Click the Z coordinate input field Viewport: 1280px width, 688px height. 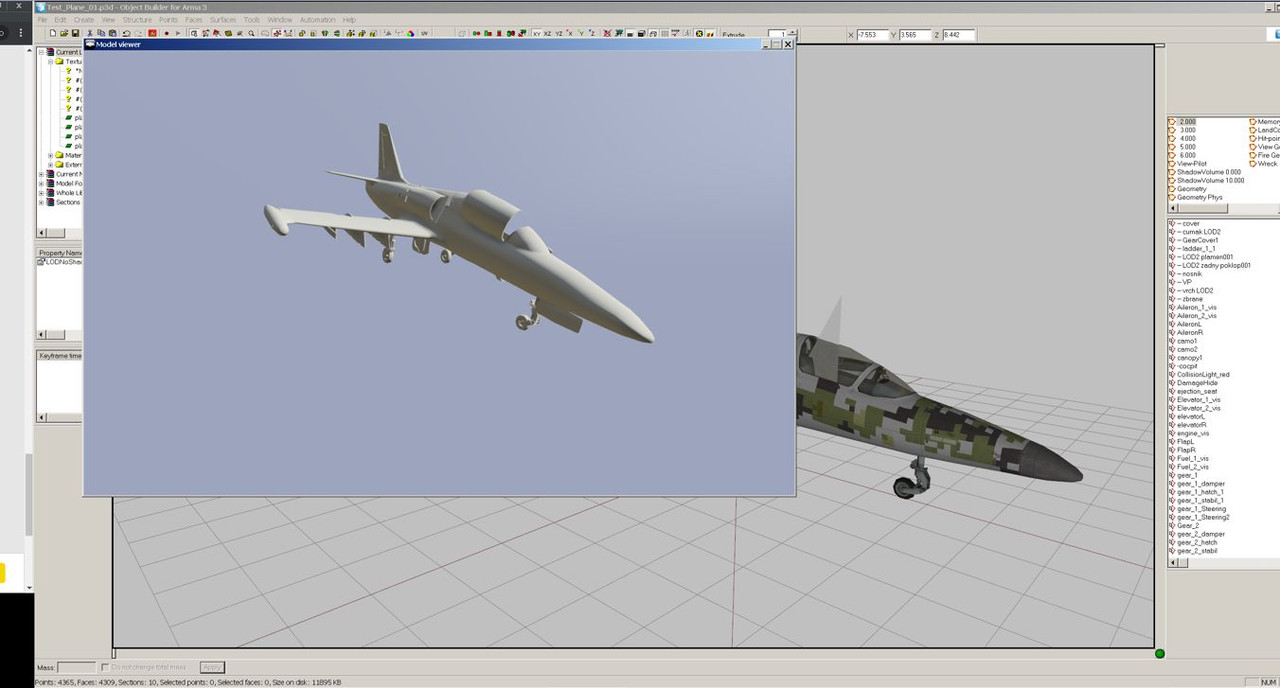pos(958,35)
